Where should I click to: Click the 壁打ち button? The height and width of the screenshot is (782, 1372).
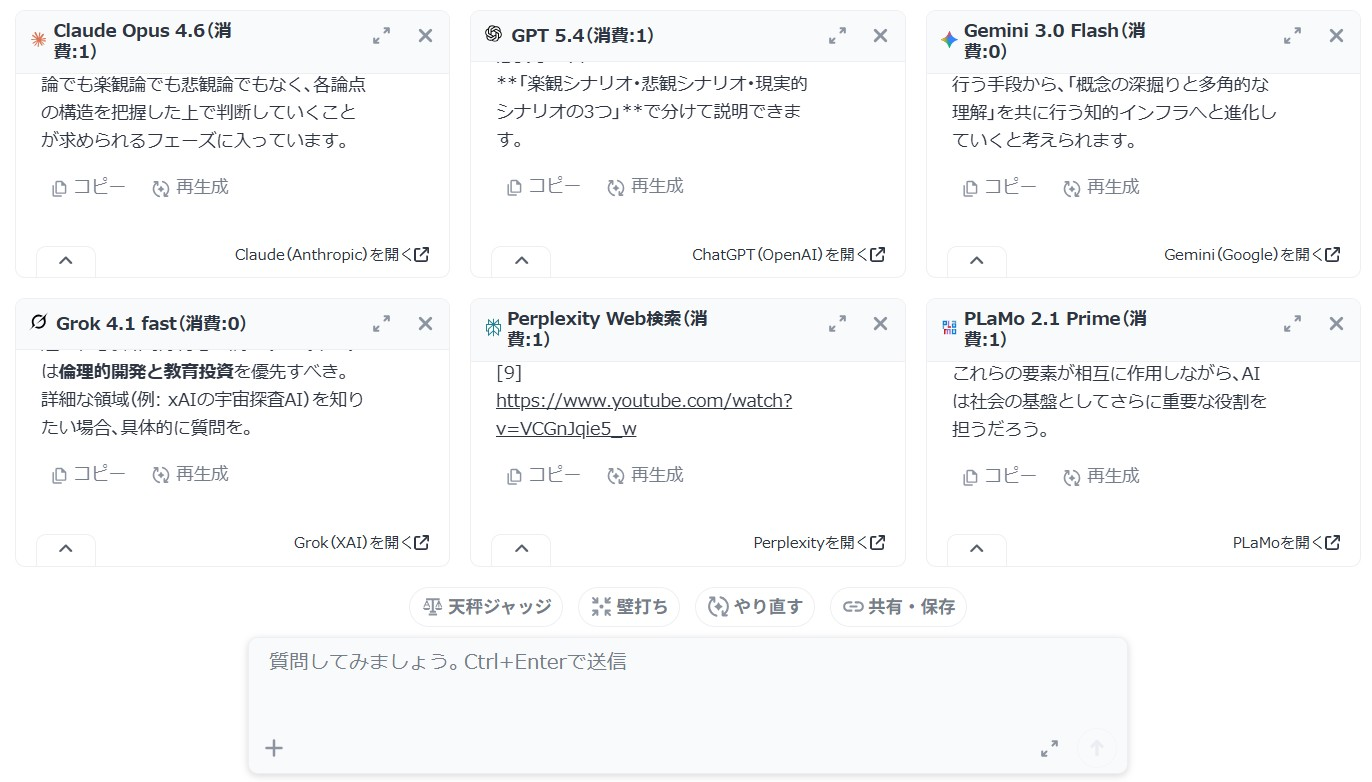coord(629,607)
